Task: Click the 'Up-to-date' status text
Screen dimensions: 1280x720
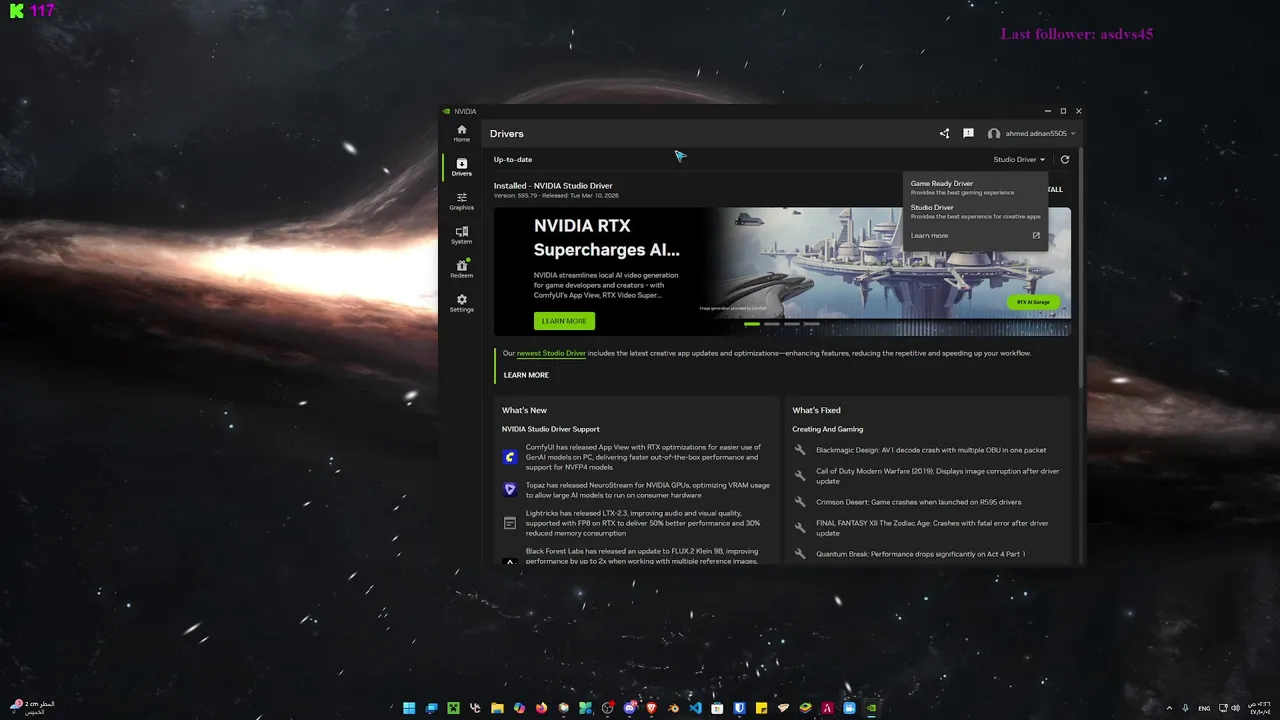Action: point(513,160)
